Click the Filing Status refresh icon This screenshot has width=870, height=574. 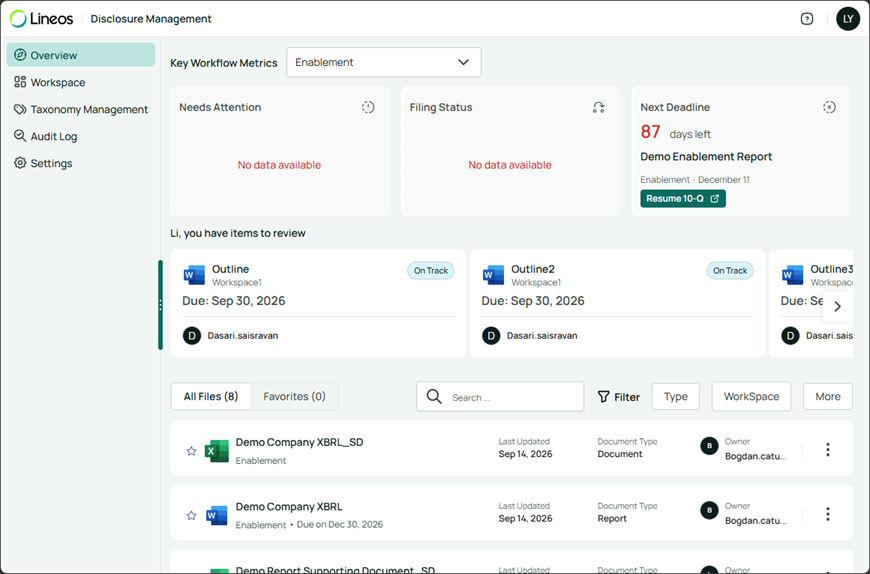[x=598, y=107]
